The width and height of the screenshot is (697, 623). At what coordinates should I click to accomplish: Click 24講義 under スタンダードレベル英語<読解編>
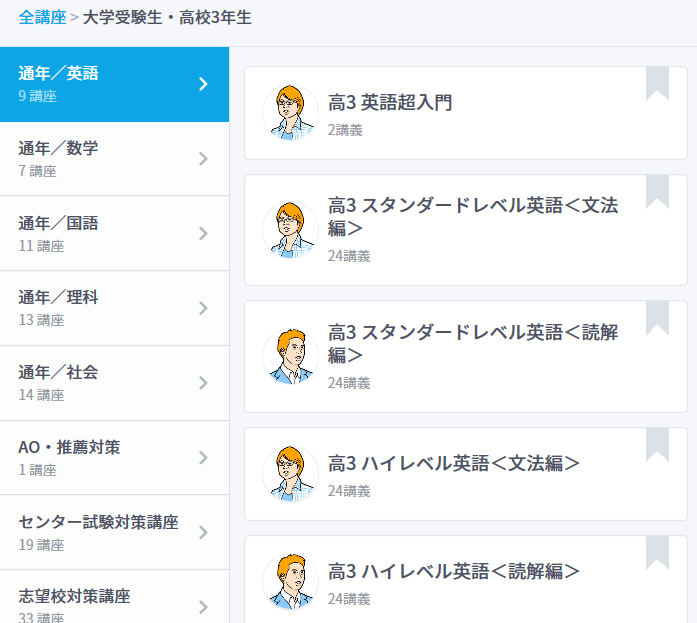click(349, 383)
